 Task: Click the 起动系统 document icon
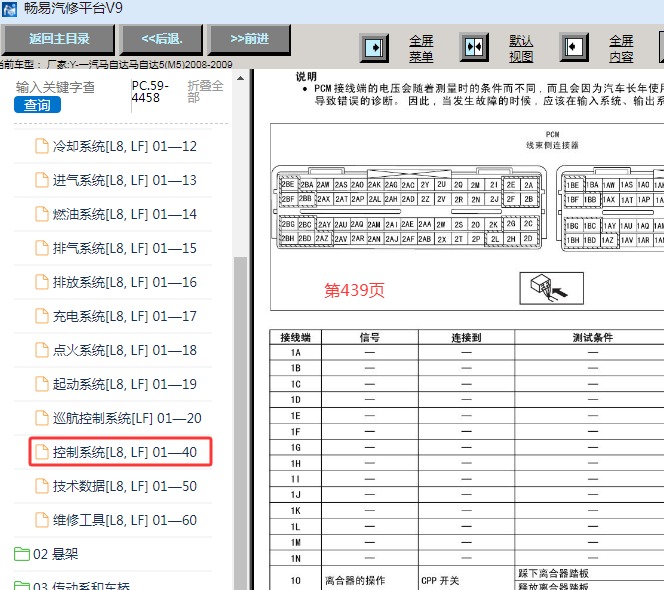tap(42, 383)
